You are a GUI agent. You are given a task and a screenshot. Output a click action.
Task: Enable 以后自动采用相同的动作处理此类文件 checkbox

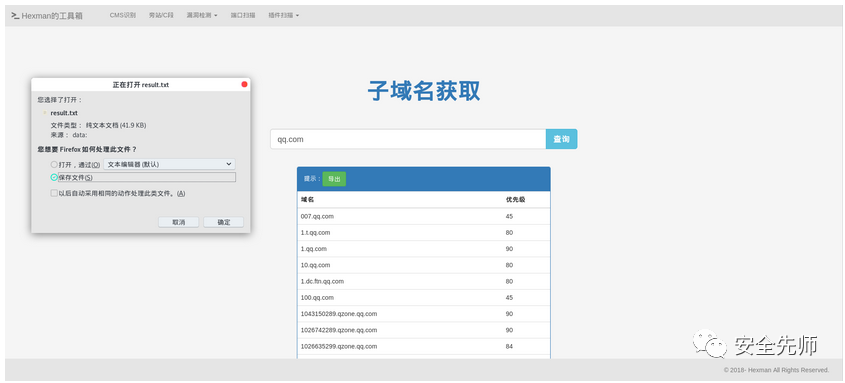tap(54, 193)
